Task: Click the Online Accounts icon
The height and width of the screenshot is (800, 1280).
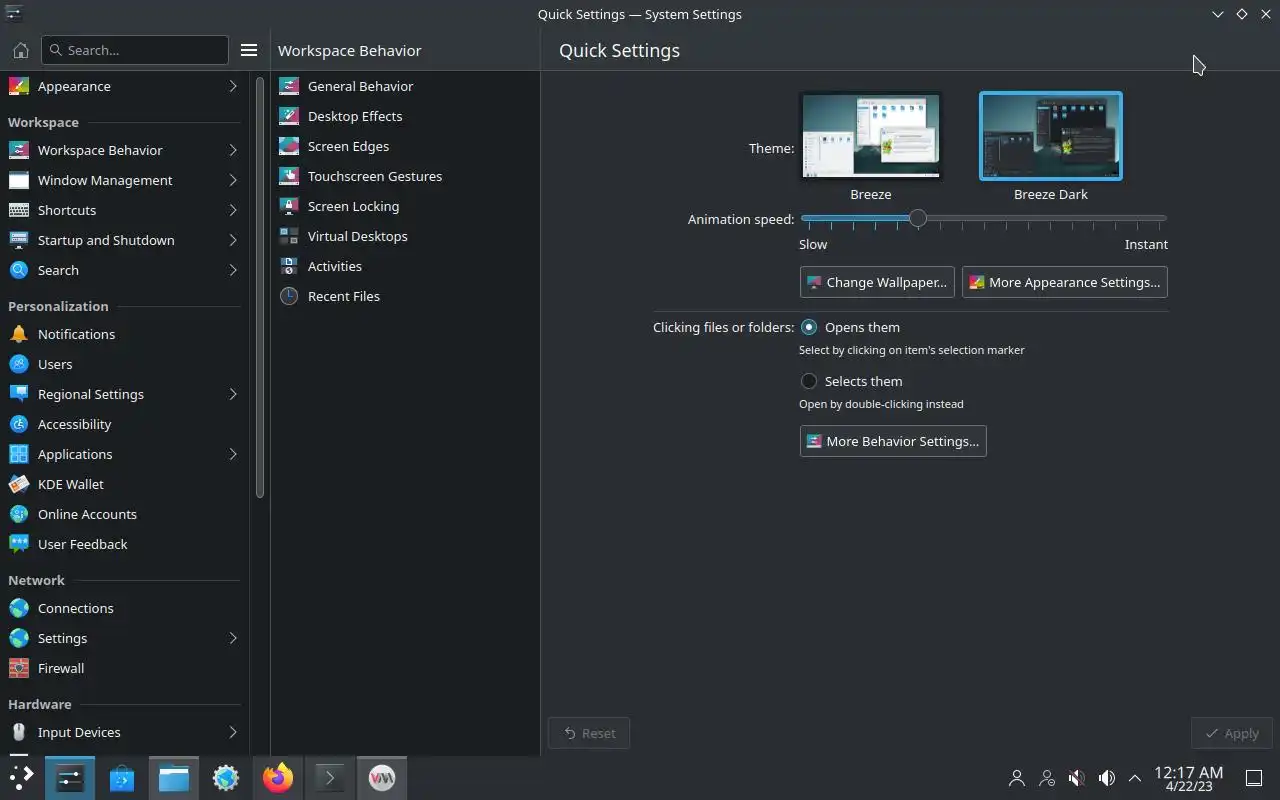Action: (x=18, y=514)
